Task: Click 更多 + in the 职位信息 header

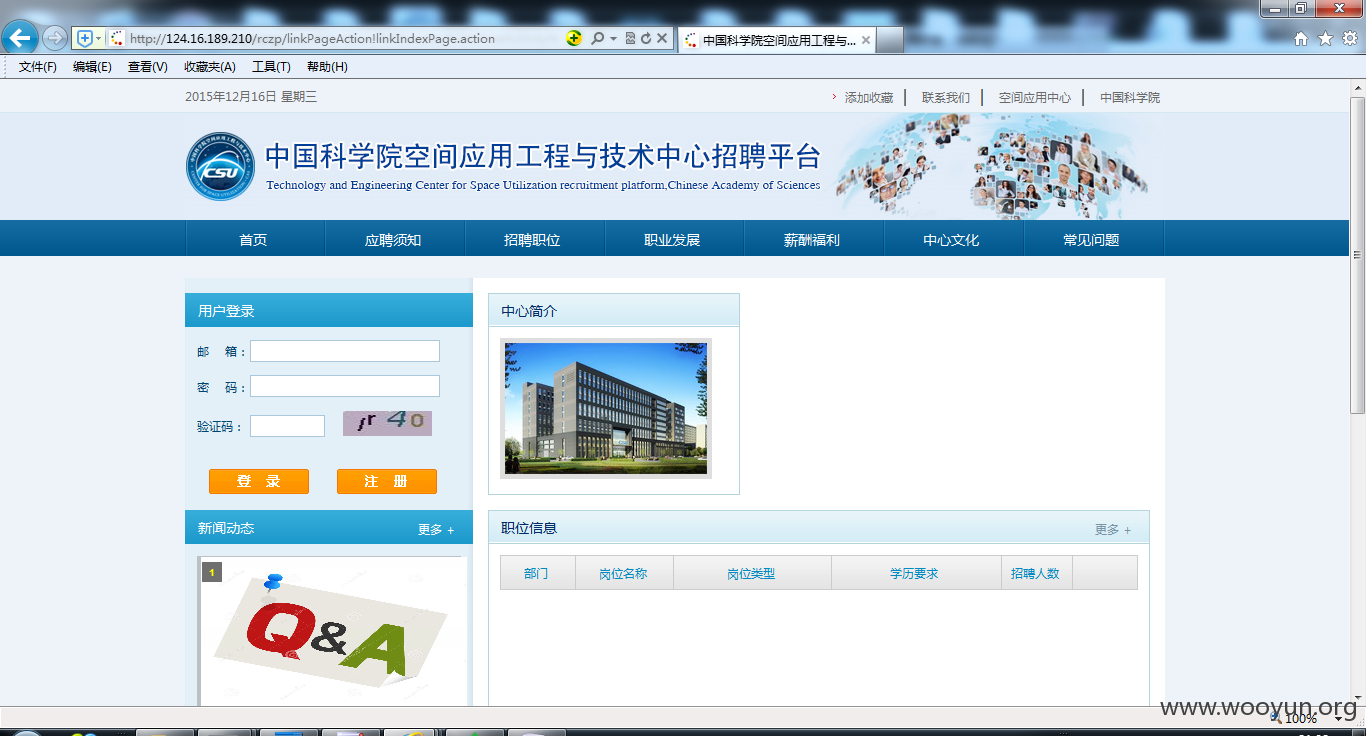Action: (x=1113, y=530)
